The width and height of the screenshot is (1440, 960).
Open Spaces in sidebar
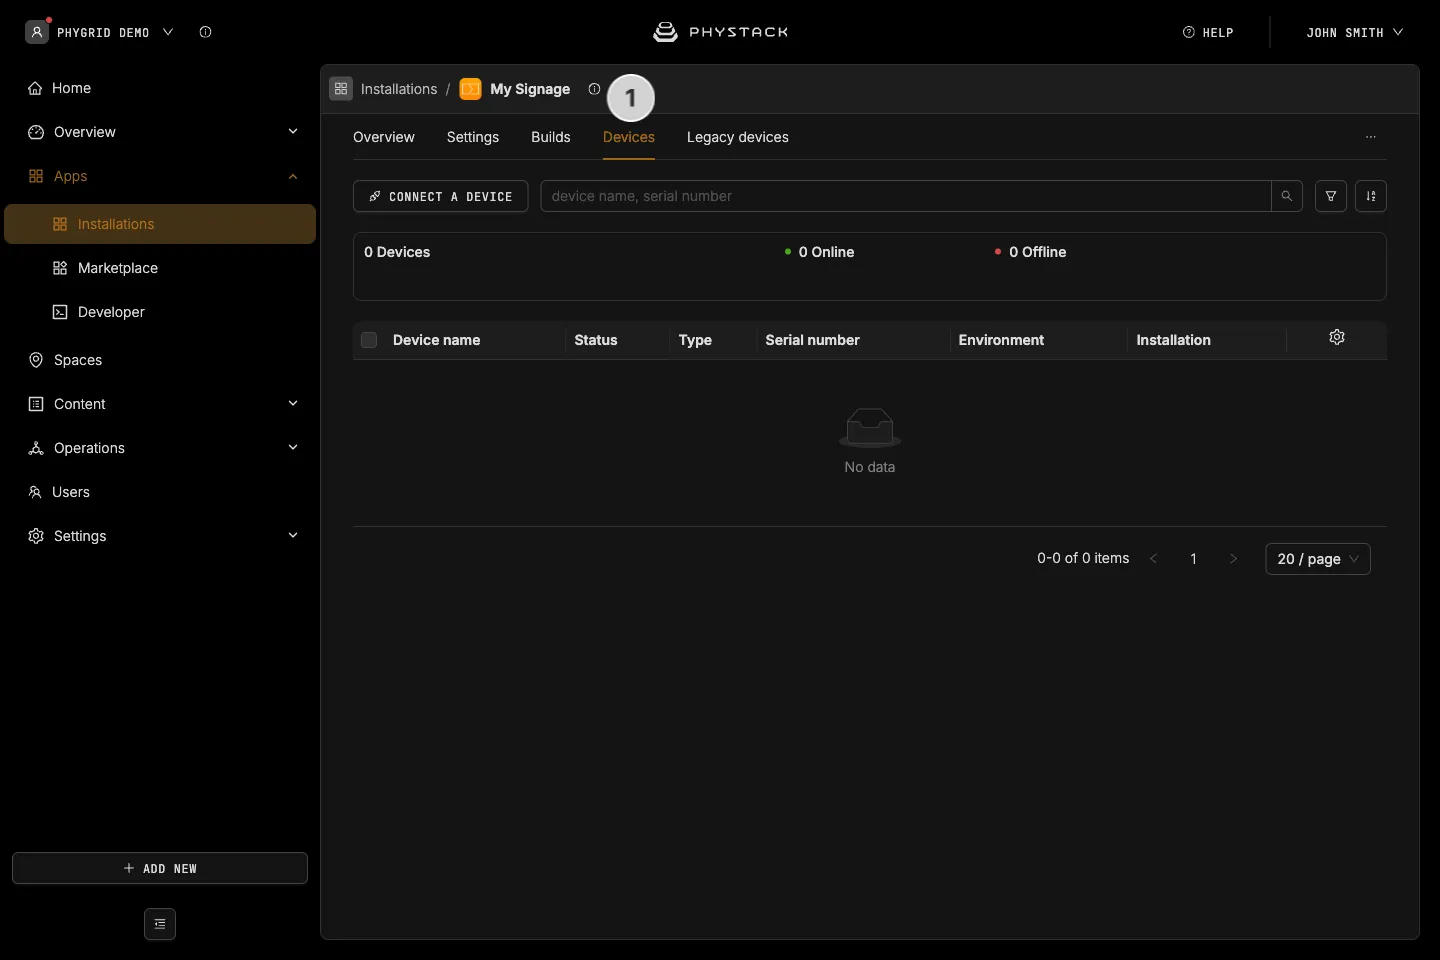(x=160, y=360)
